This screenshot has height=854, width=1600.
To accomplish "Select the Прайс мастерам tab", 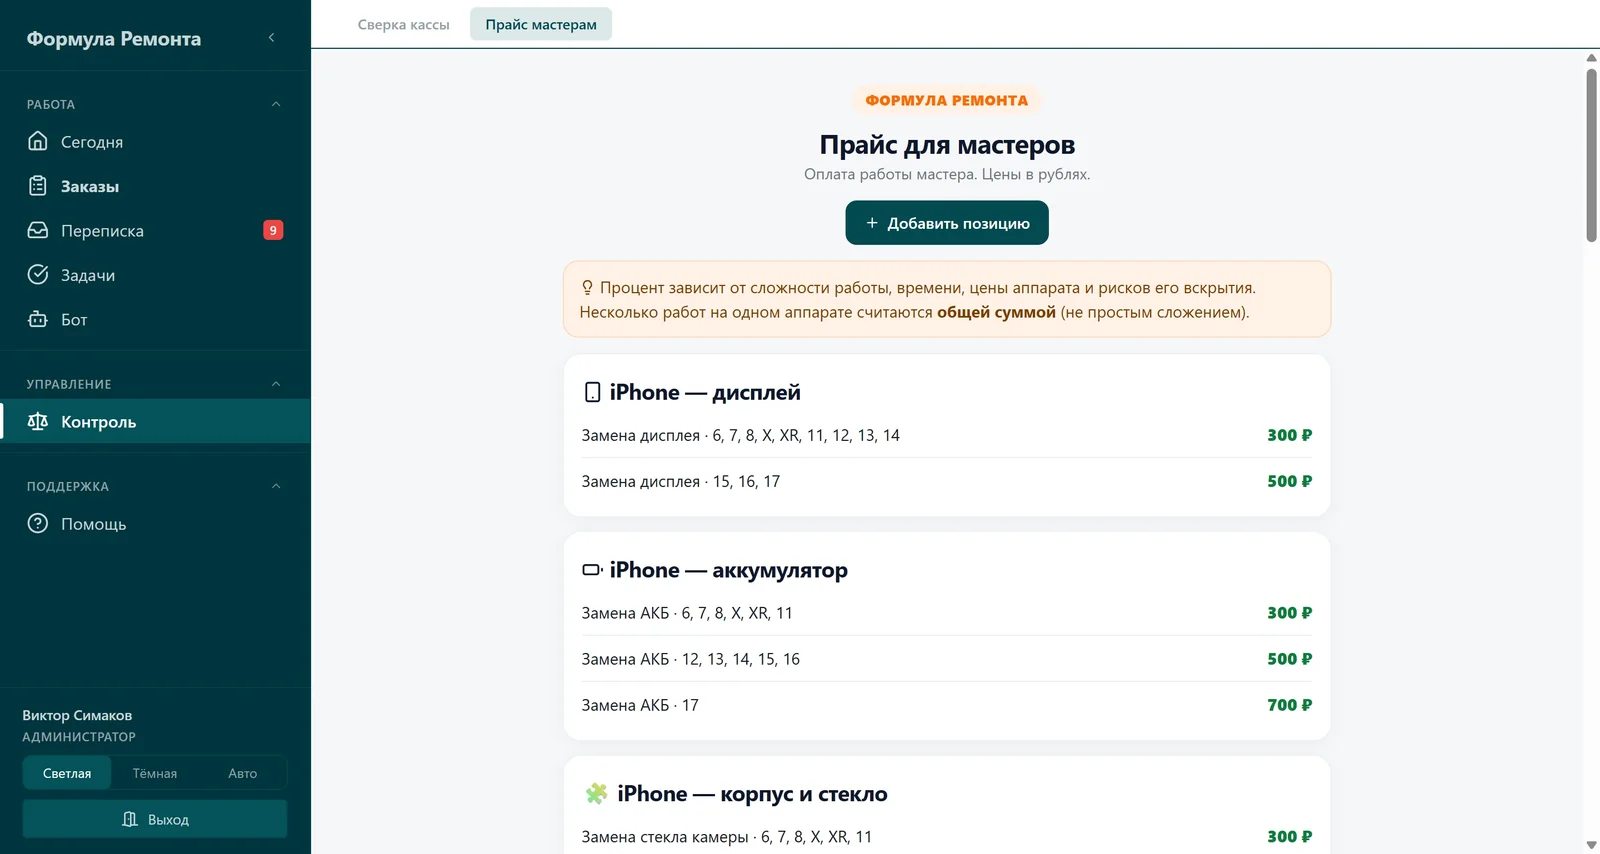I will [x=541, y=24].
